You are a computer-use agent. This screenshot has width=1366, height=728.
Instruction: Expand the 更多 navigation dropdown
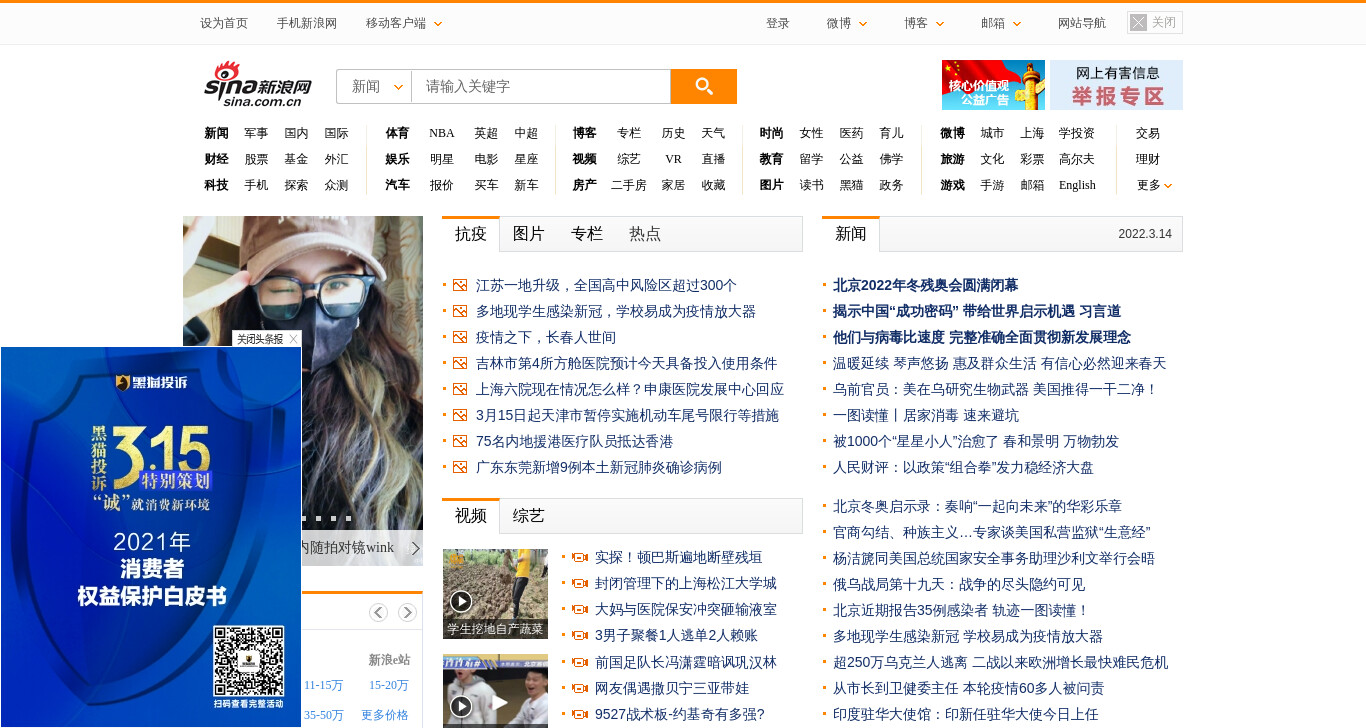point(1154,185)
